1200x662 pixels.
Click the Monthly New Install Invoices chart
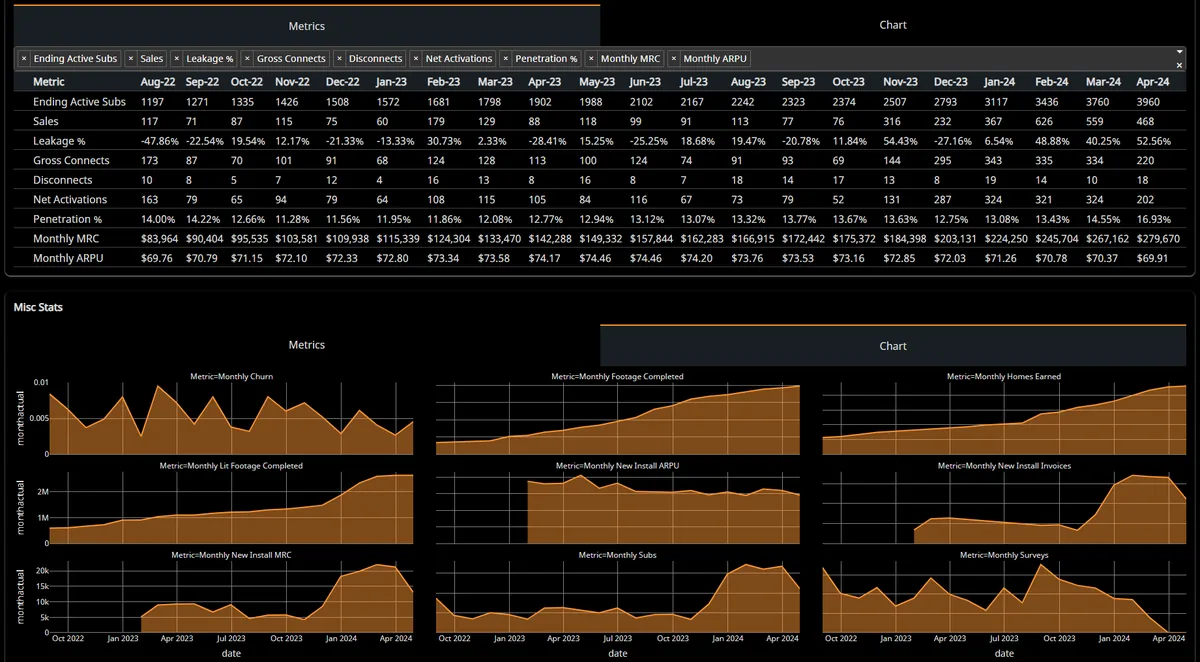point(1004,508)
